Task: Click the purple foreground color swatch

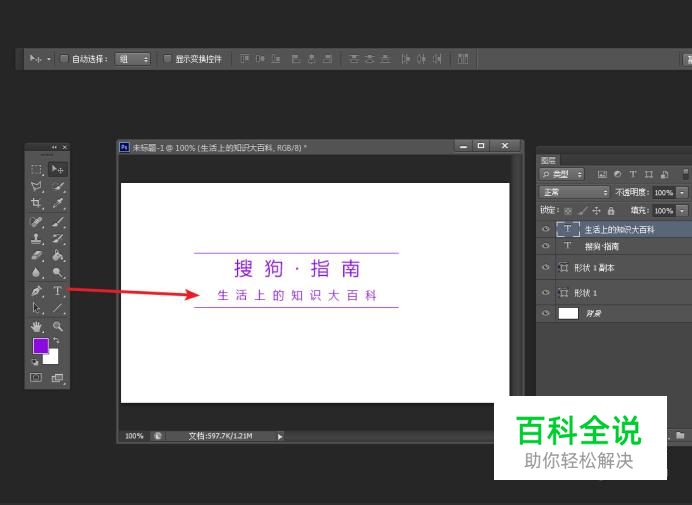Action: tap(40, 346)
